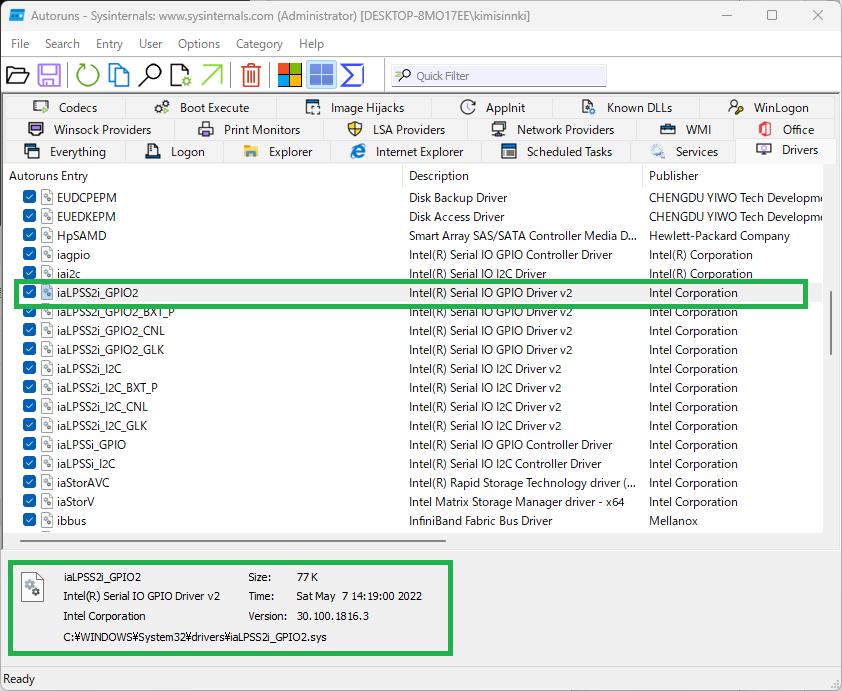
Task: Sort by the Publisher column header
Action: (x=732, y=176)
